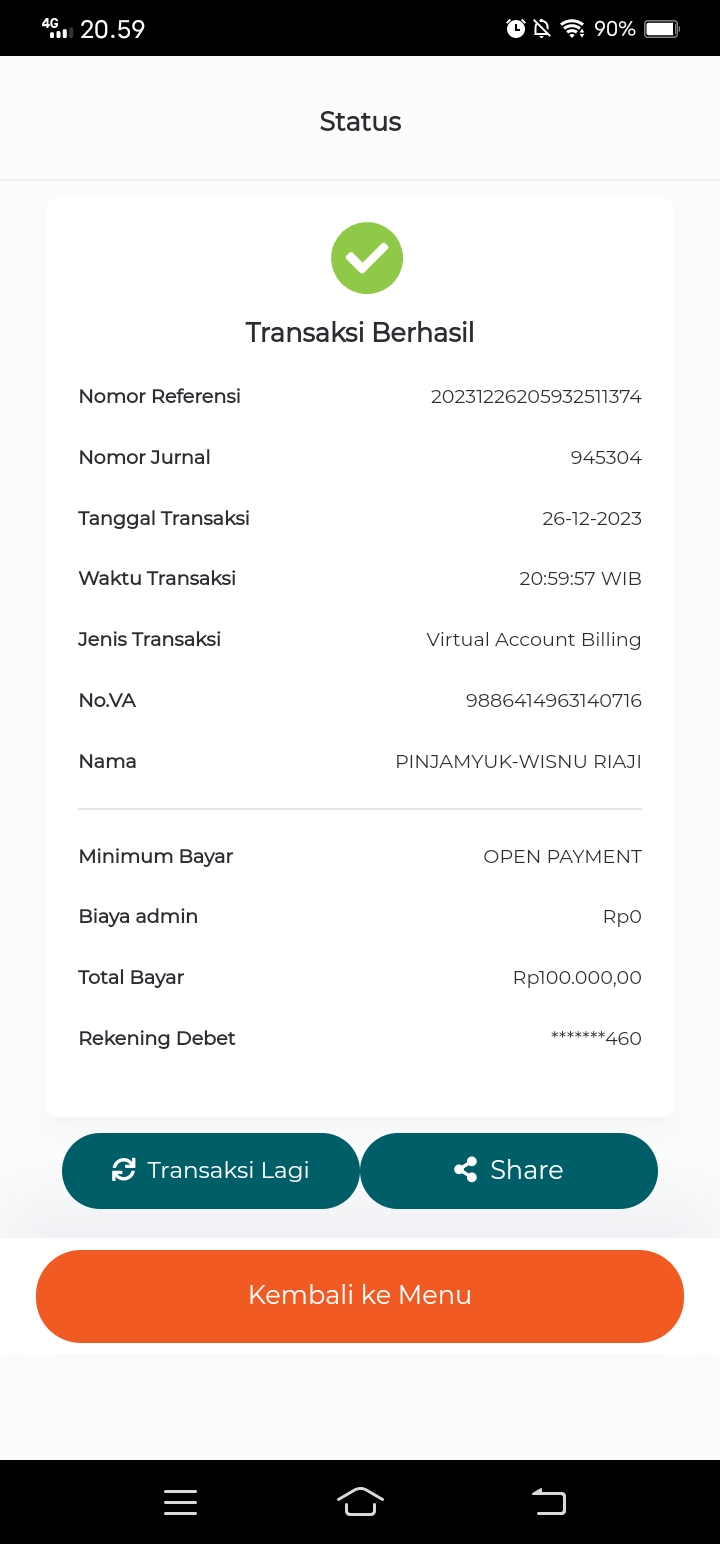Select the No.VA number 9886414963140716

point(554,701)
